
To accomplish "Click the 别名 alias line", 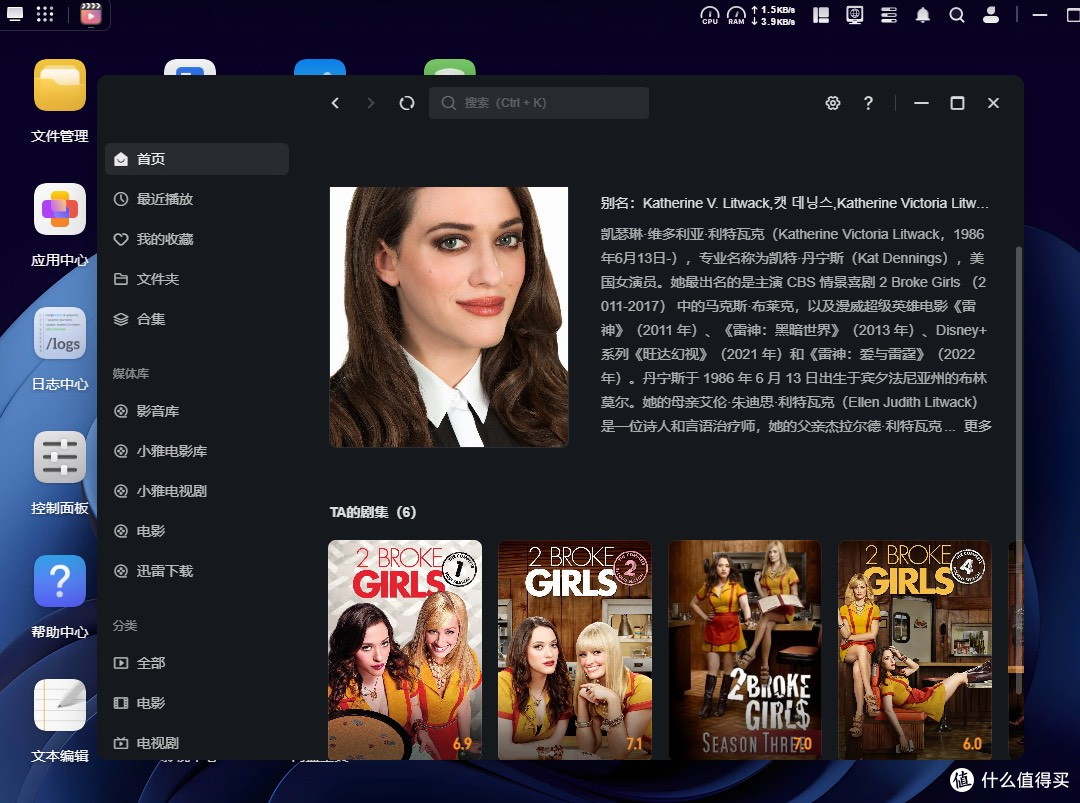I will tap(795, 203).
